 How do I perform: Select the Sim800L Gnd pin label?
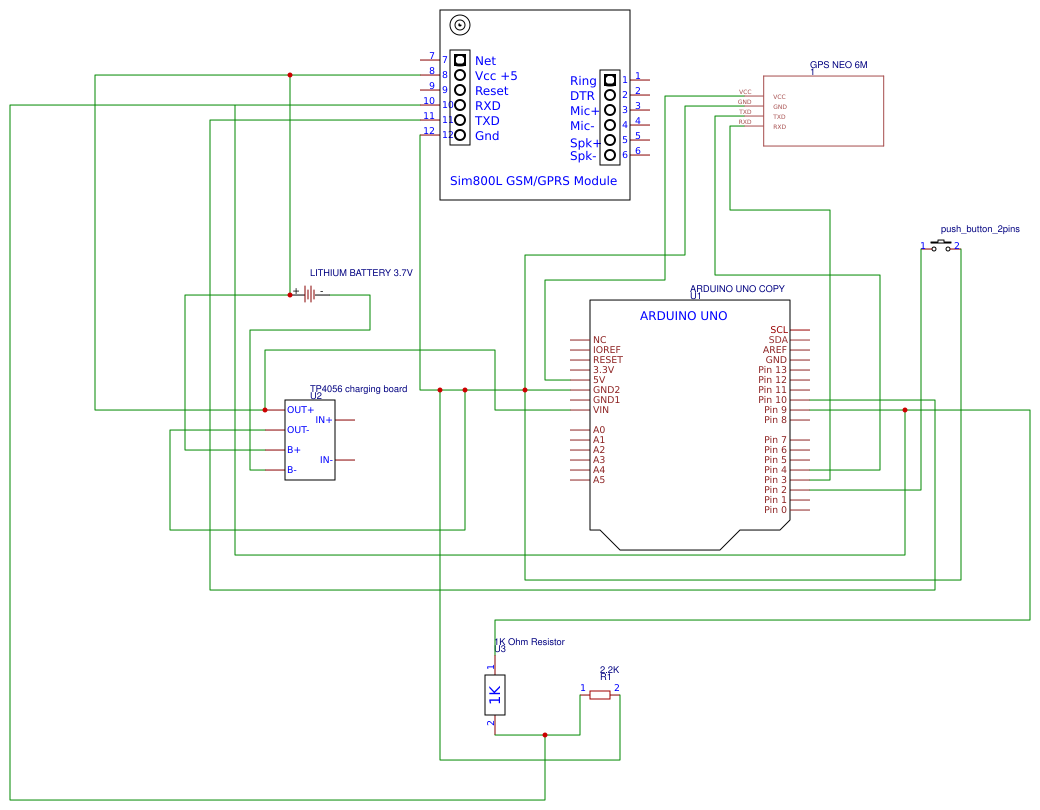[x=487, y=136]
